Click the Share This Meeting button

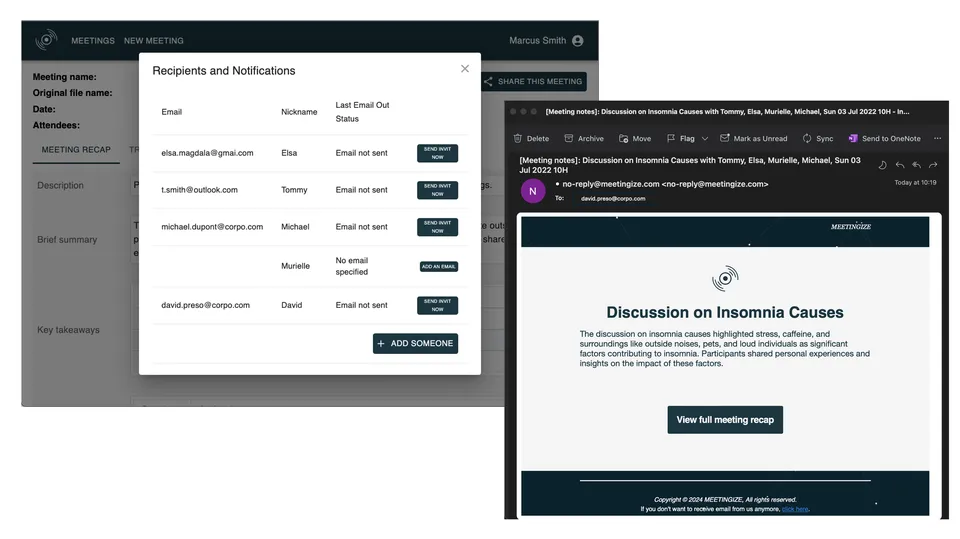(533, 81)
